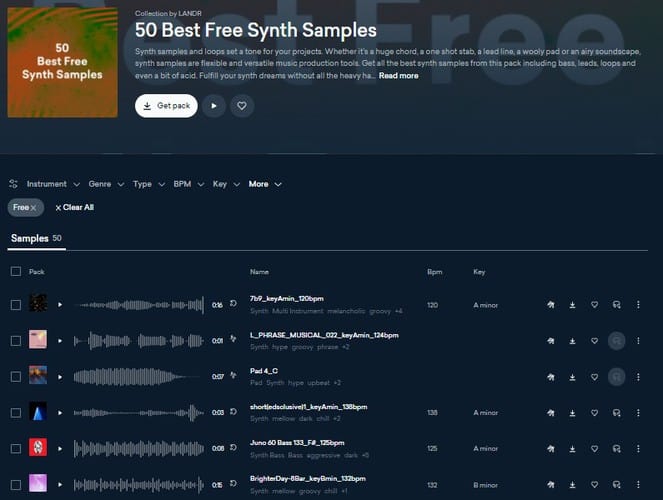Image resolution: width=663 pixels, height=500 pixels.
Task: Click one-shot icon on Pad 4_C
Action: point(233,375)
